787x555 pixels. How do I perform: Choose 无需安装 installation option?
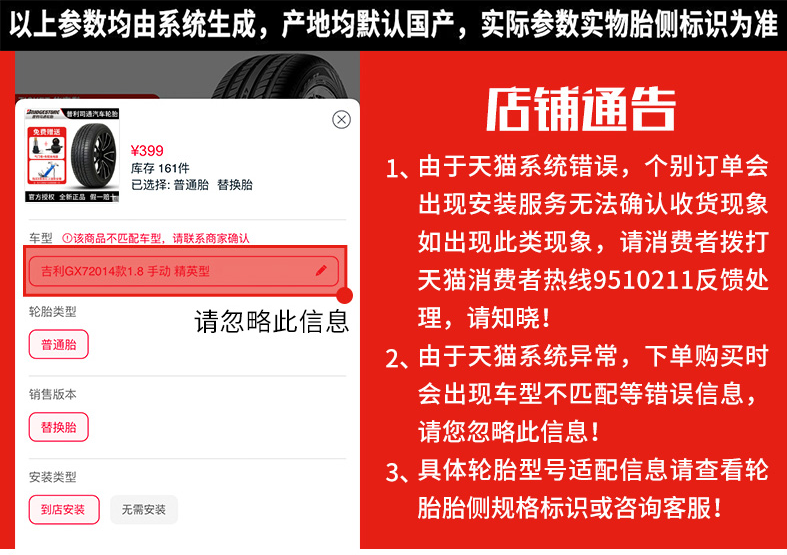pyautogui.click(x=144, y=509)
